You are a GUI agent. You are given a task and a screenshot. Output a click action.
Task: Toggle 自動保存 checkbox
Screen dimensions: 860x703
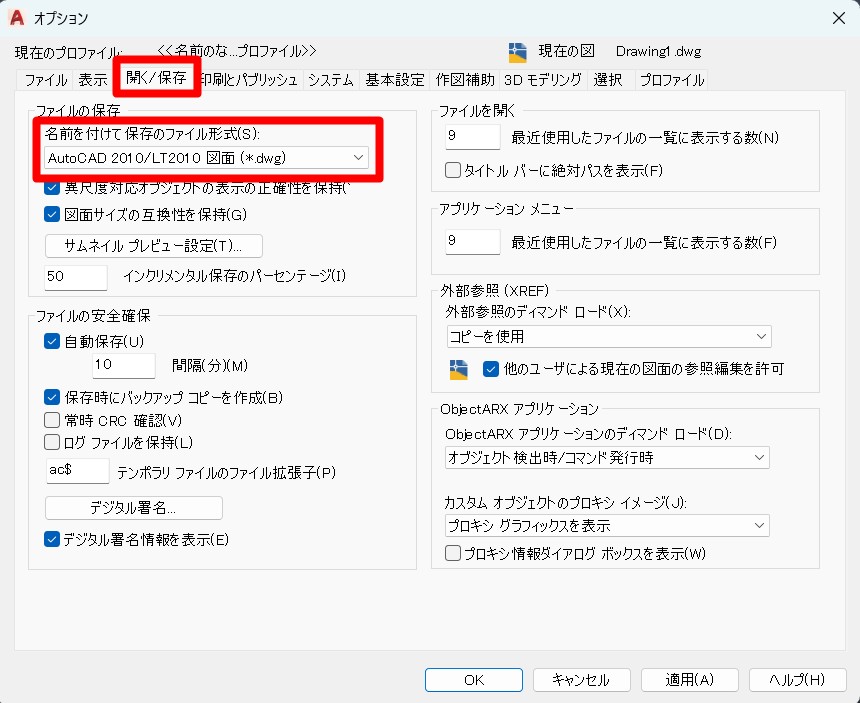click(x=53, y=341)
